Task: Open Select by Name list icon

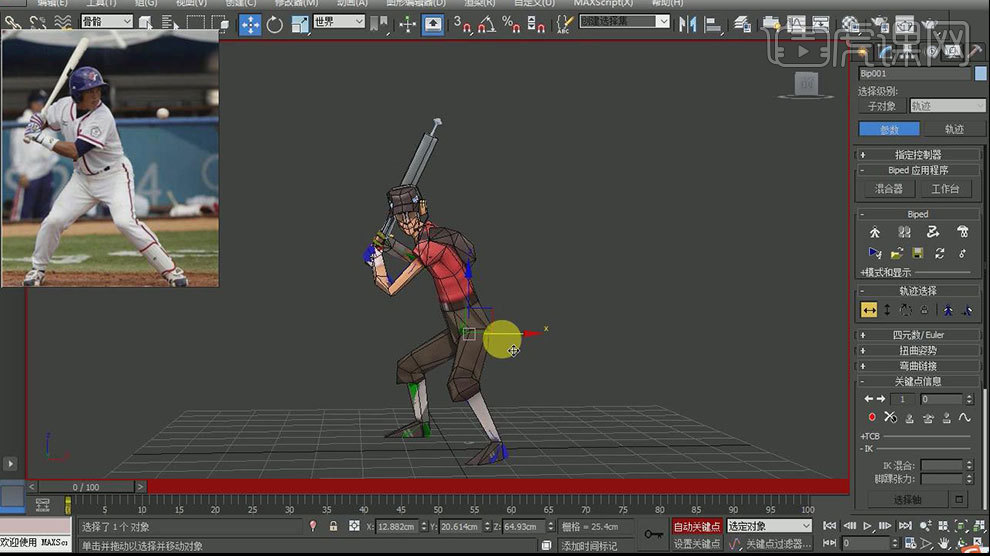Action: tap(169, 23)
